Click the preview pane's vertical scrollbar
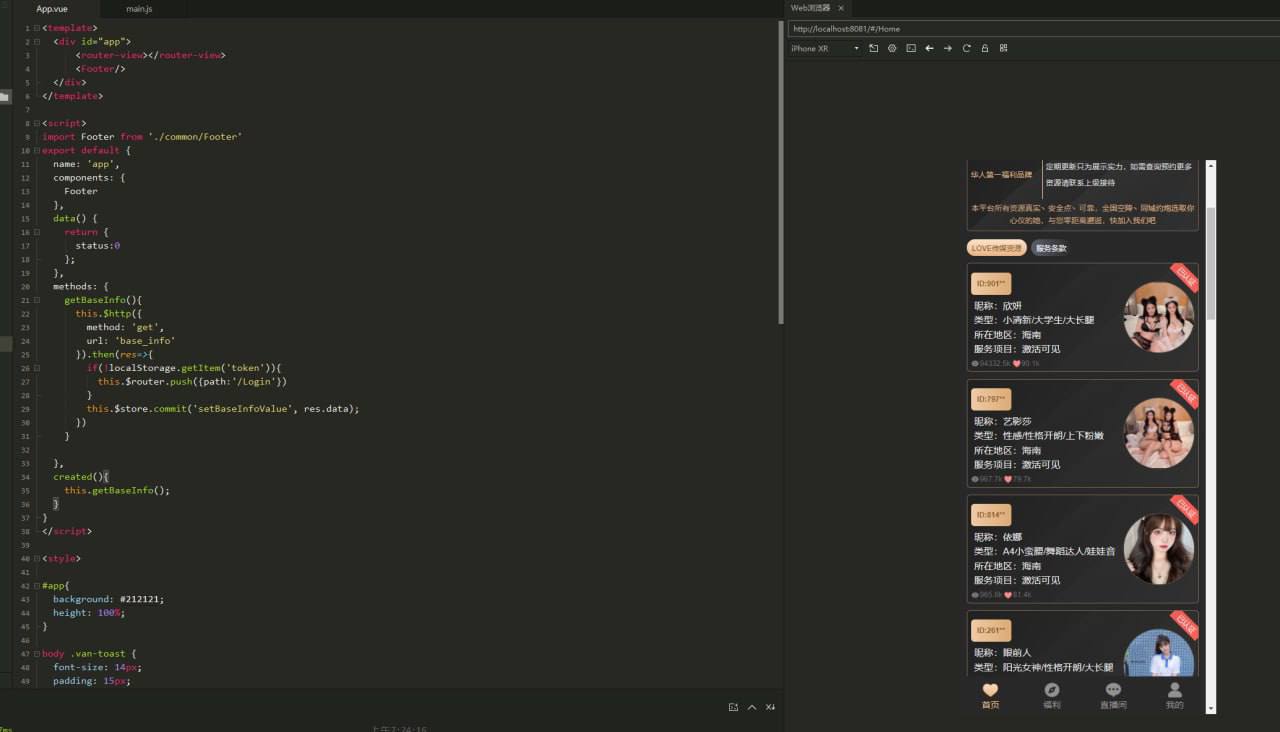Screen dimensions: 1280x732 coord(1211,262)
